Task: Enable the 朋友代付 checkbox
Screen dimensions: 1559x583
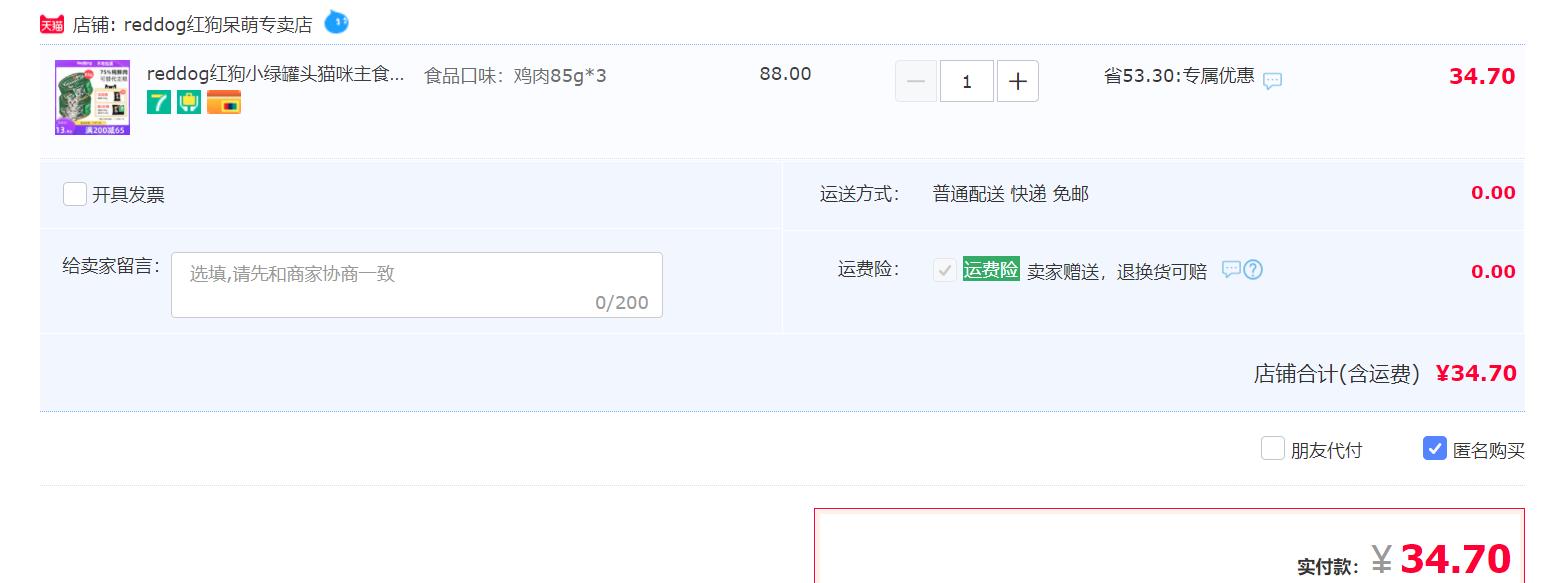Action: [x=1273, y=448]
